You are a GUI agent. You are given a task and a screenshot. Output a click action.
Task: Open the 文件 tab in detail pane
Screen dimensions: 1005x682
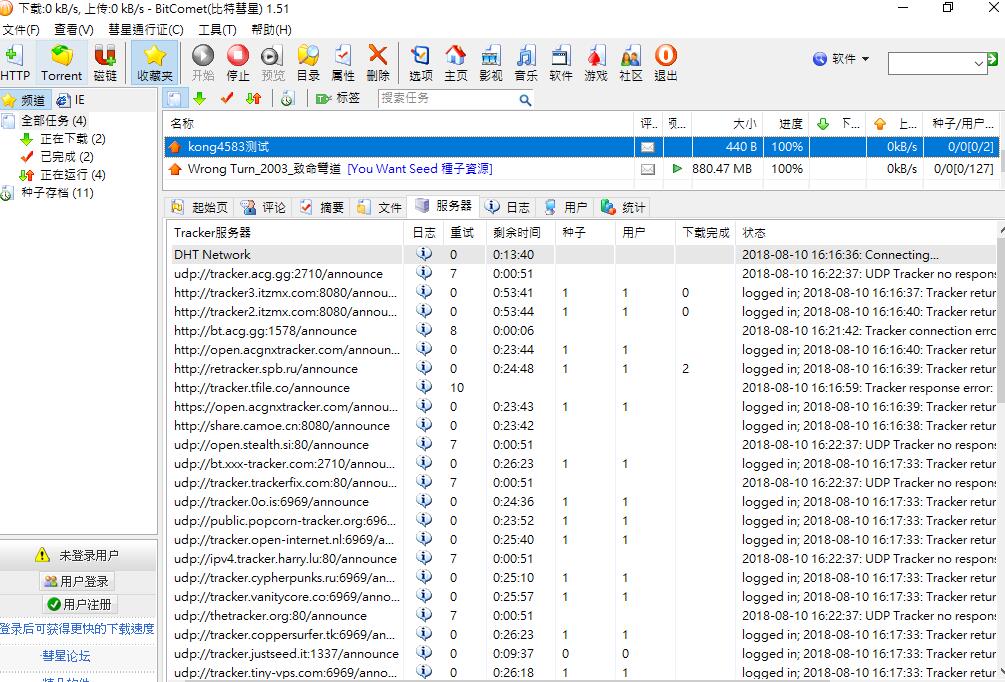coord(379,207)
